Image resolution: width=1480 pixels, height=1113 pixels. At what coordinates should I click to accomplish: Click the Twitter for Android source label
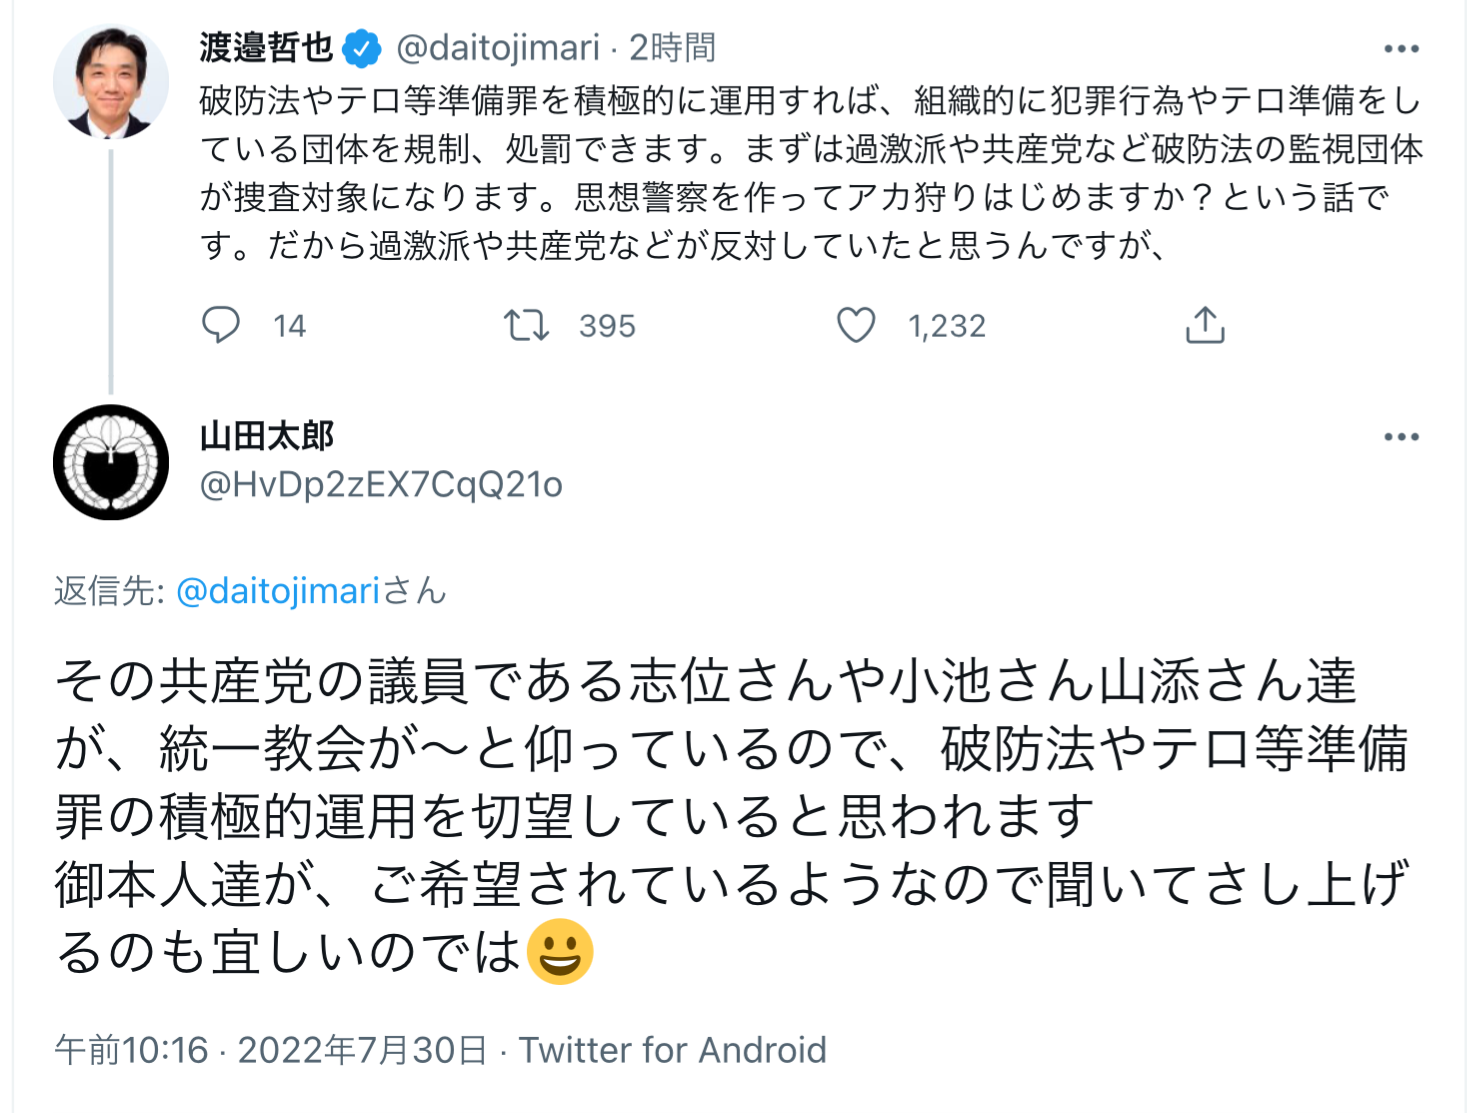click(672, 1050)
